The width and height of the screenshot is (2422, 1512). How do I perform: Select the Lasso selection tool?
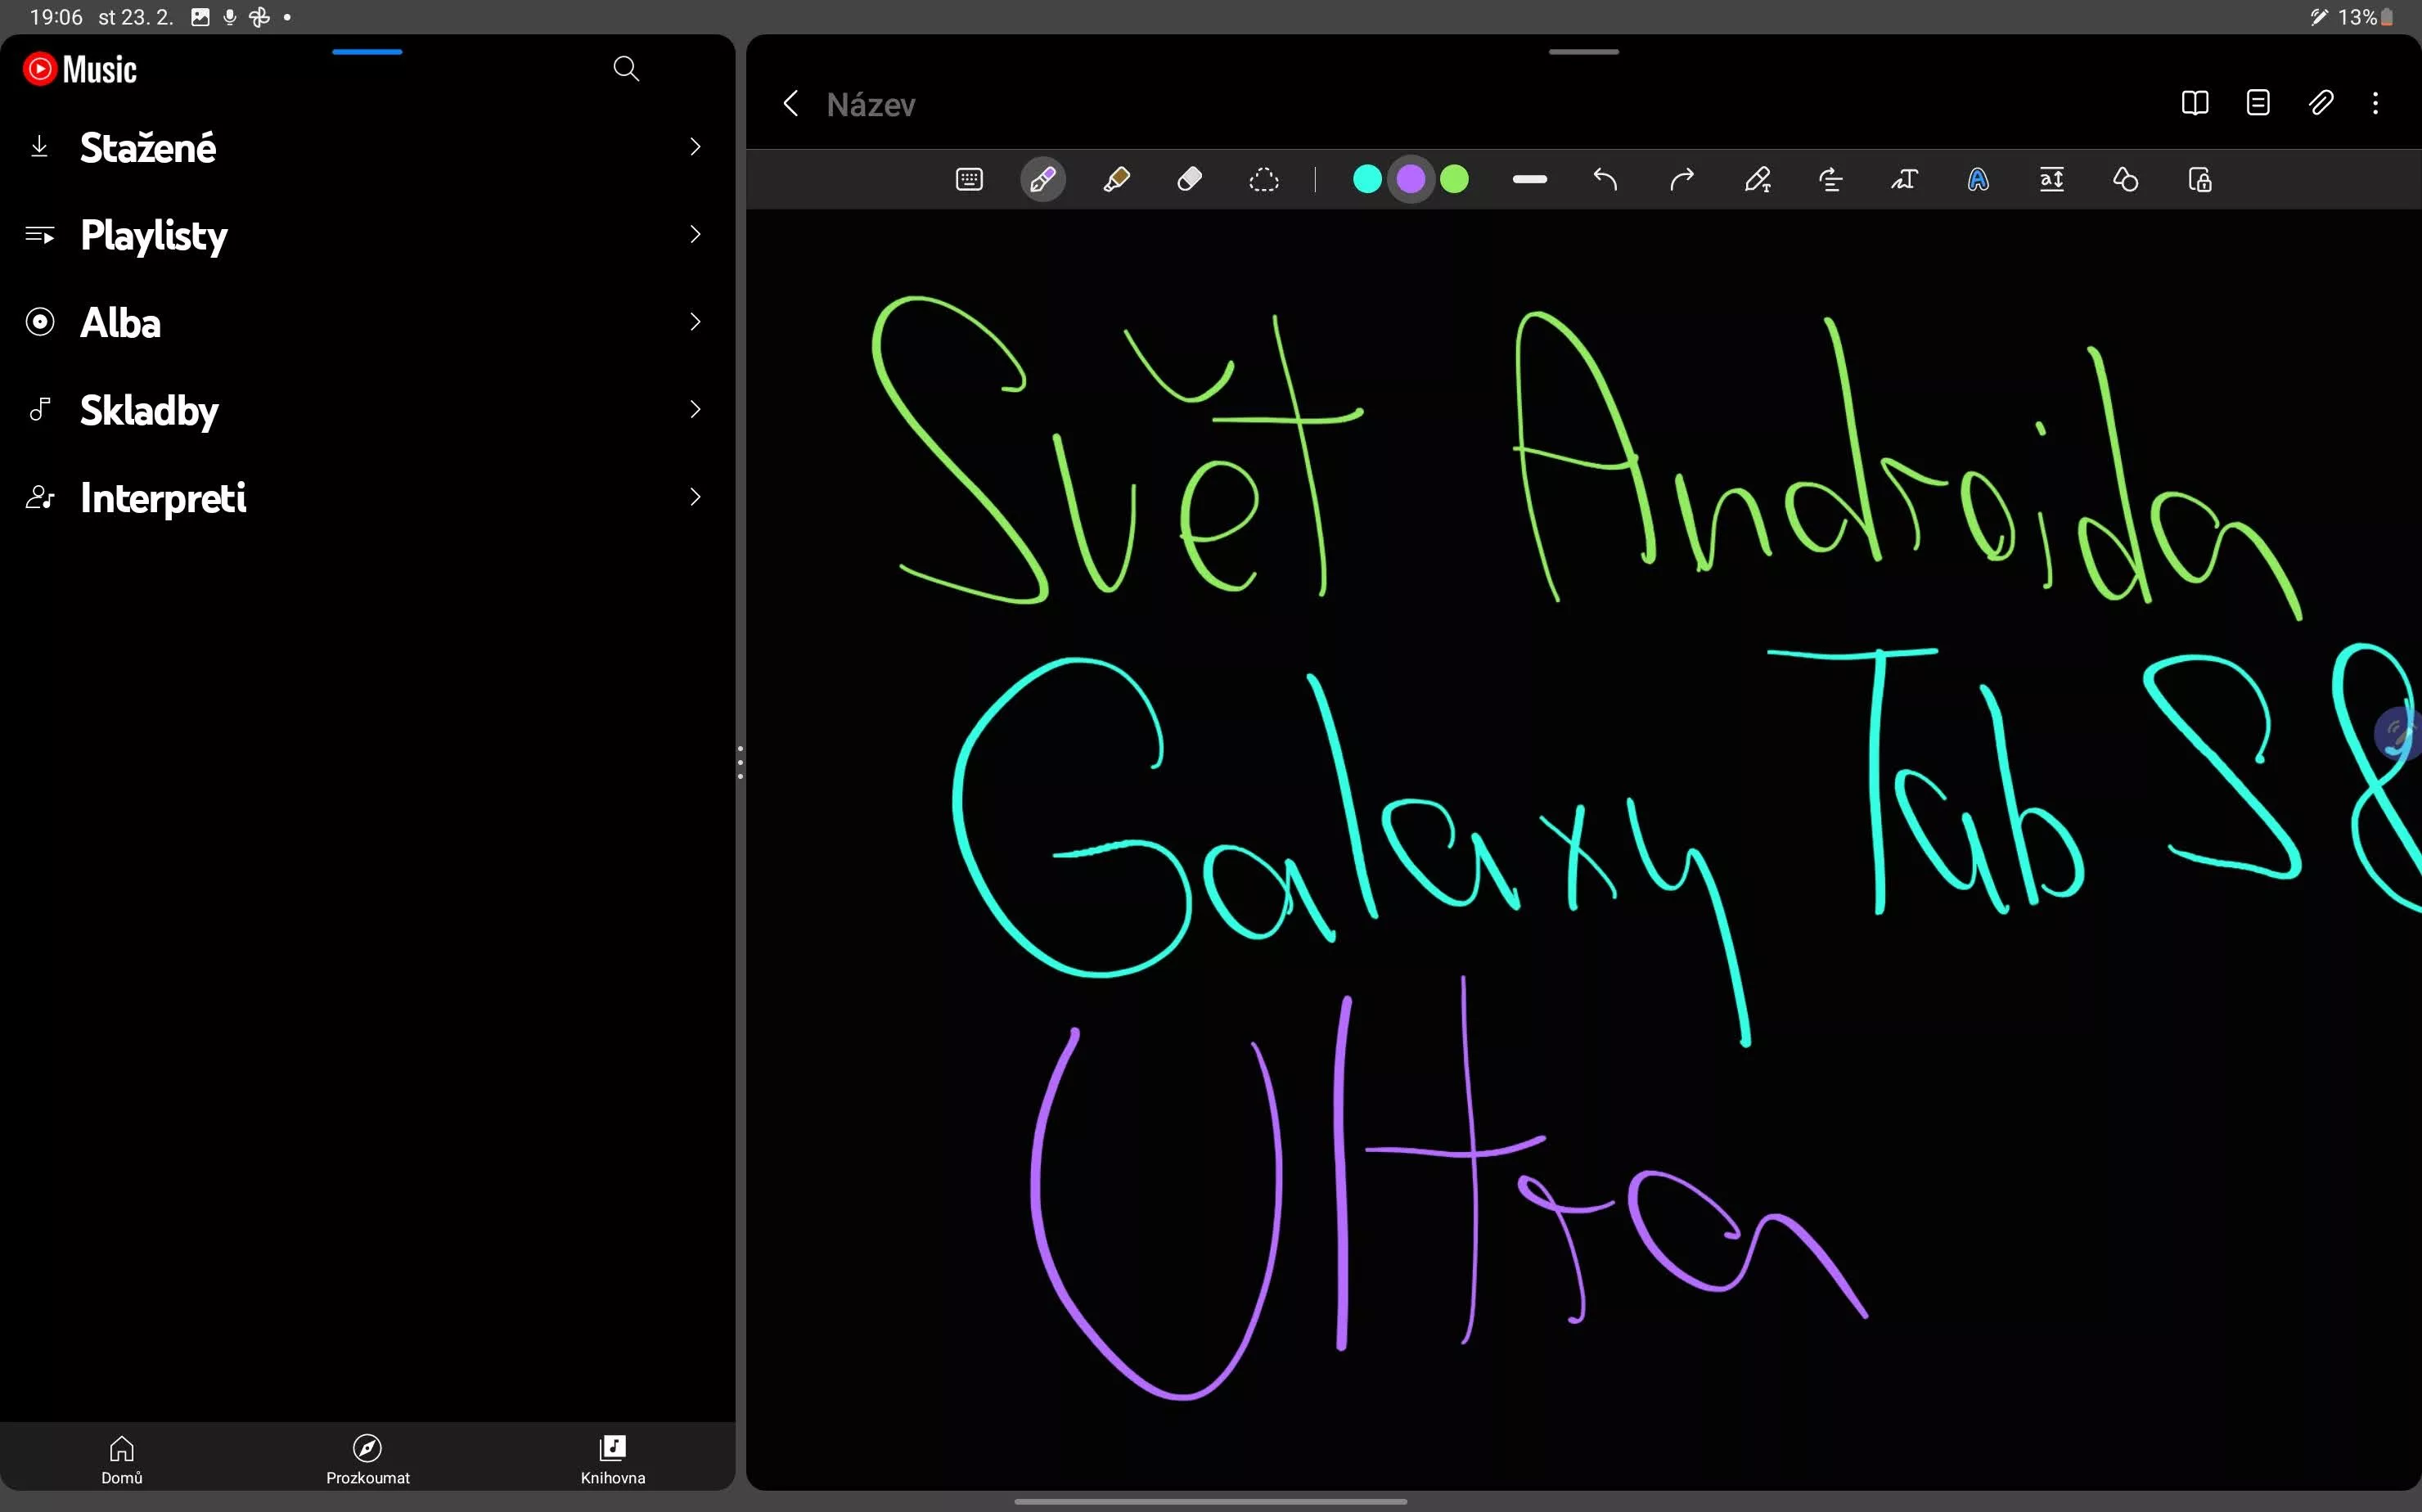1264,180
